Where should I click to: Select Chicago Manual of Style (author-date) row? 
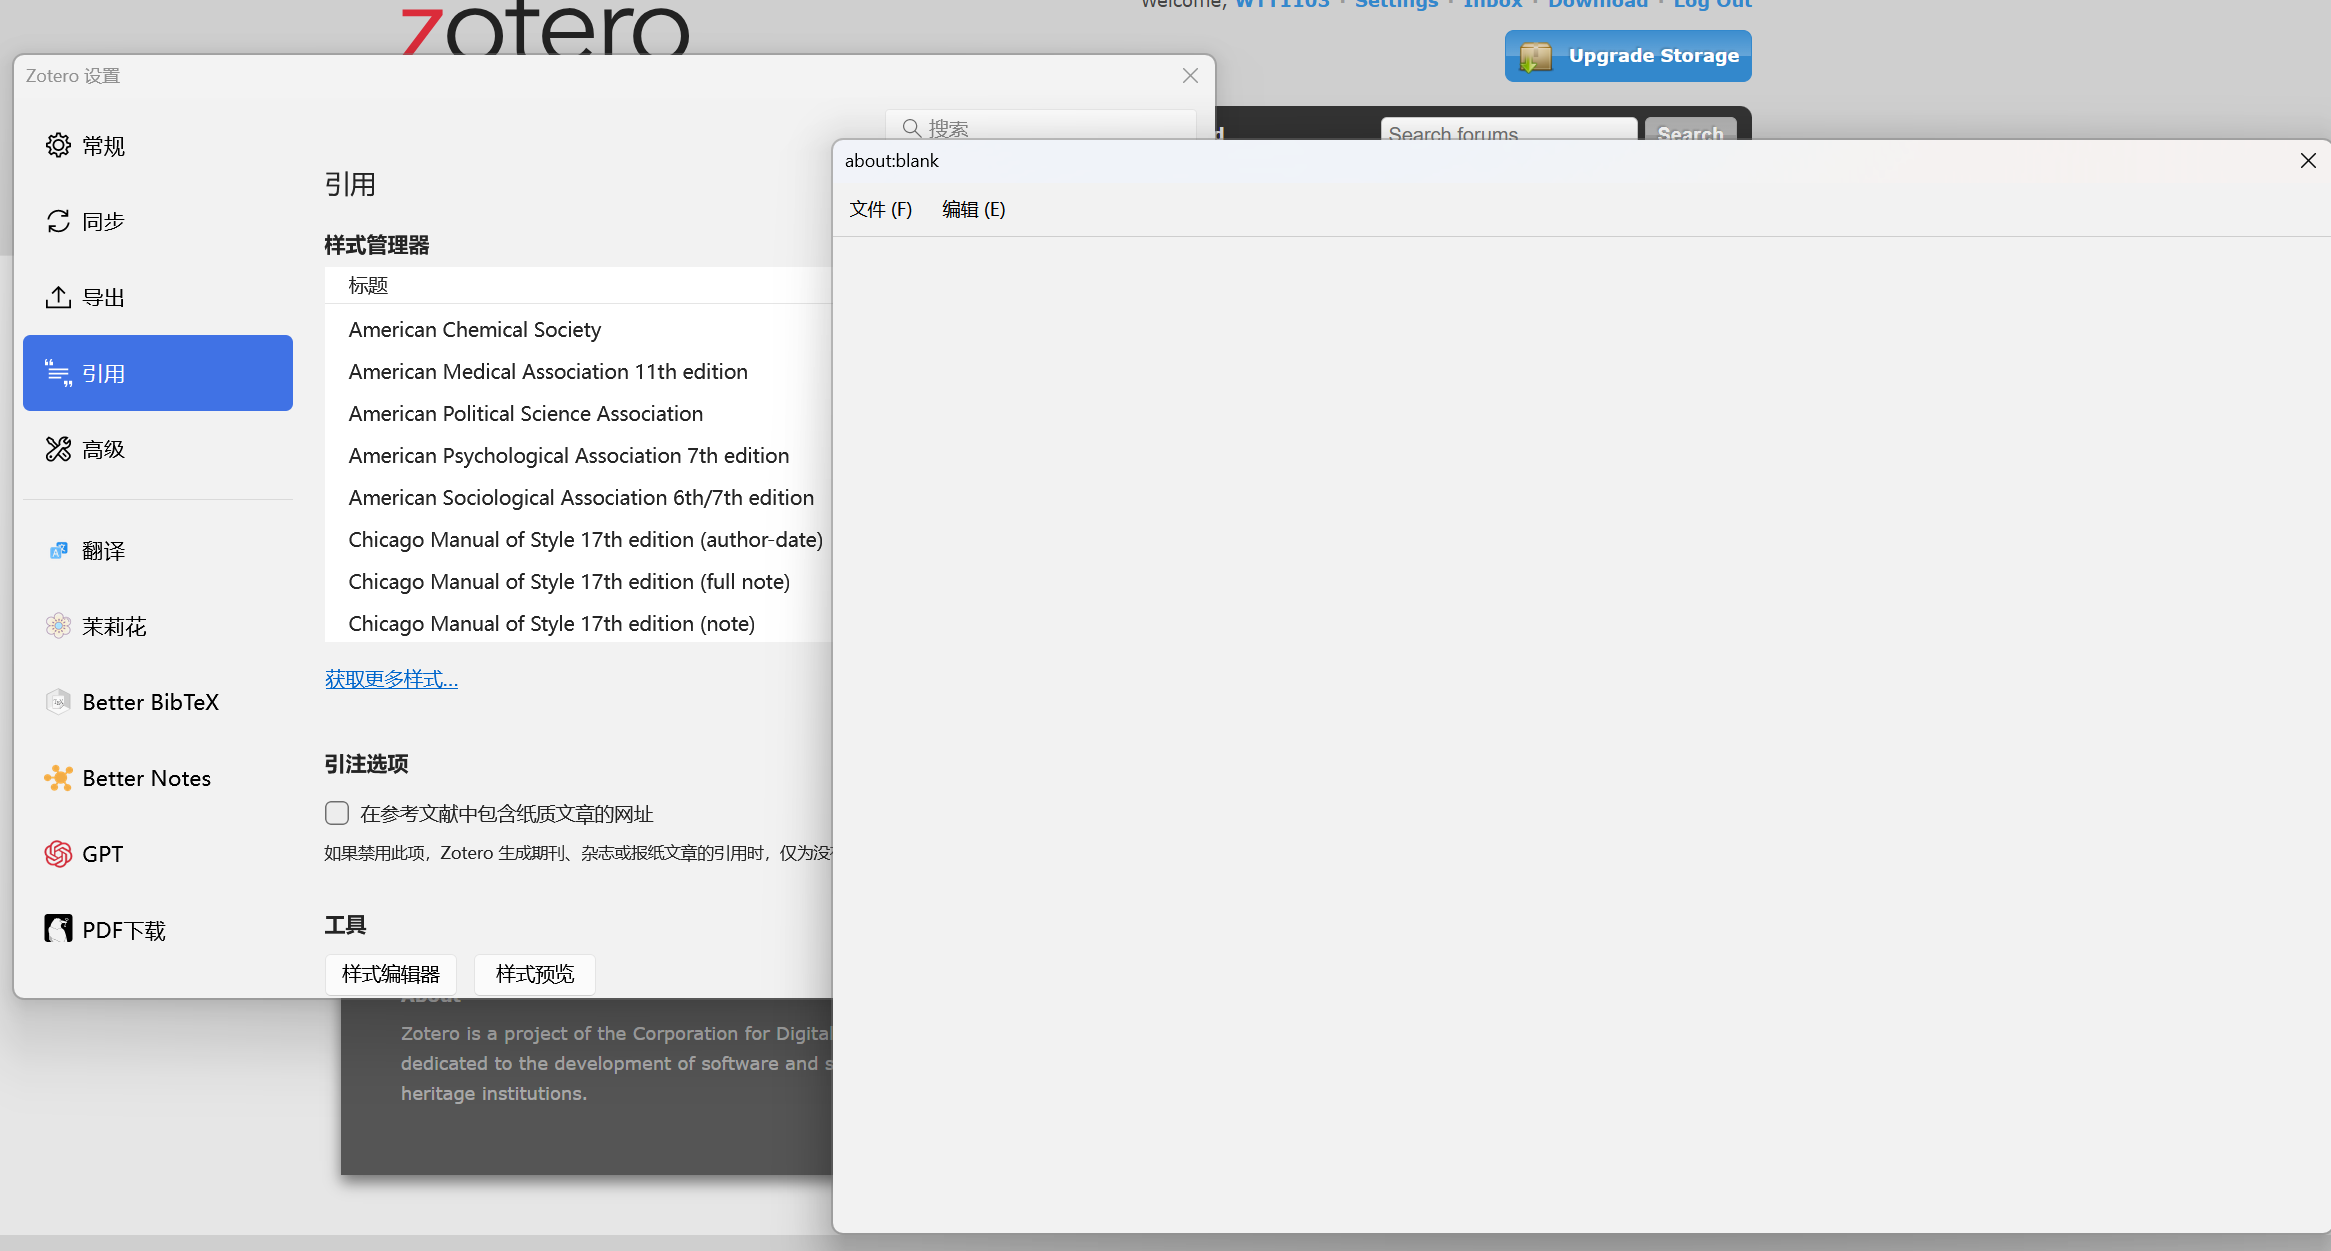click(578, 540)
